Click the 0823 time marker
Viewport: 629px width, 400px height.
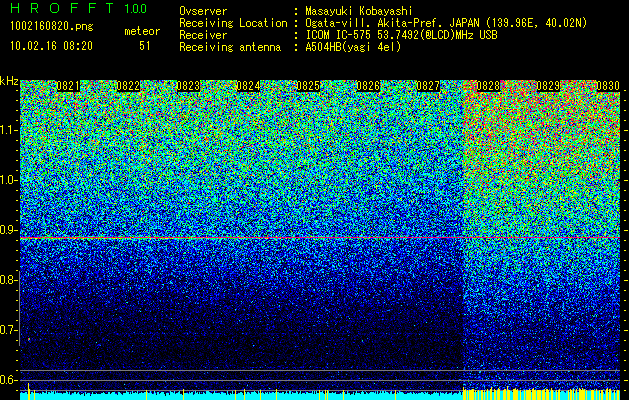point(188,86)
